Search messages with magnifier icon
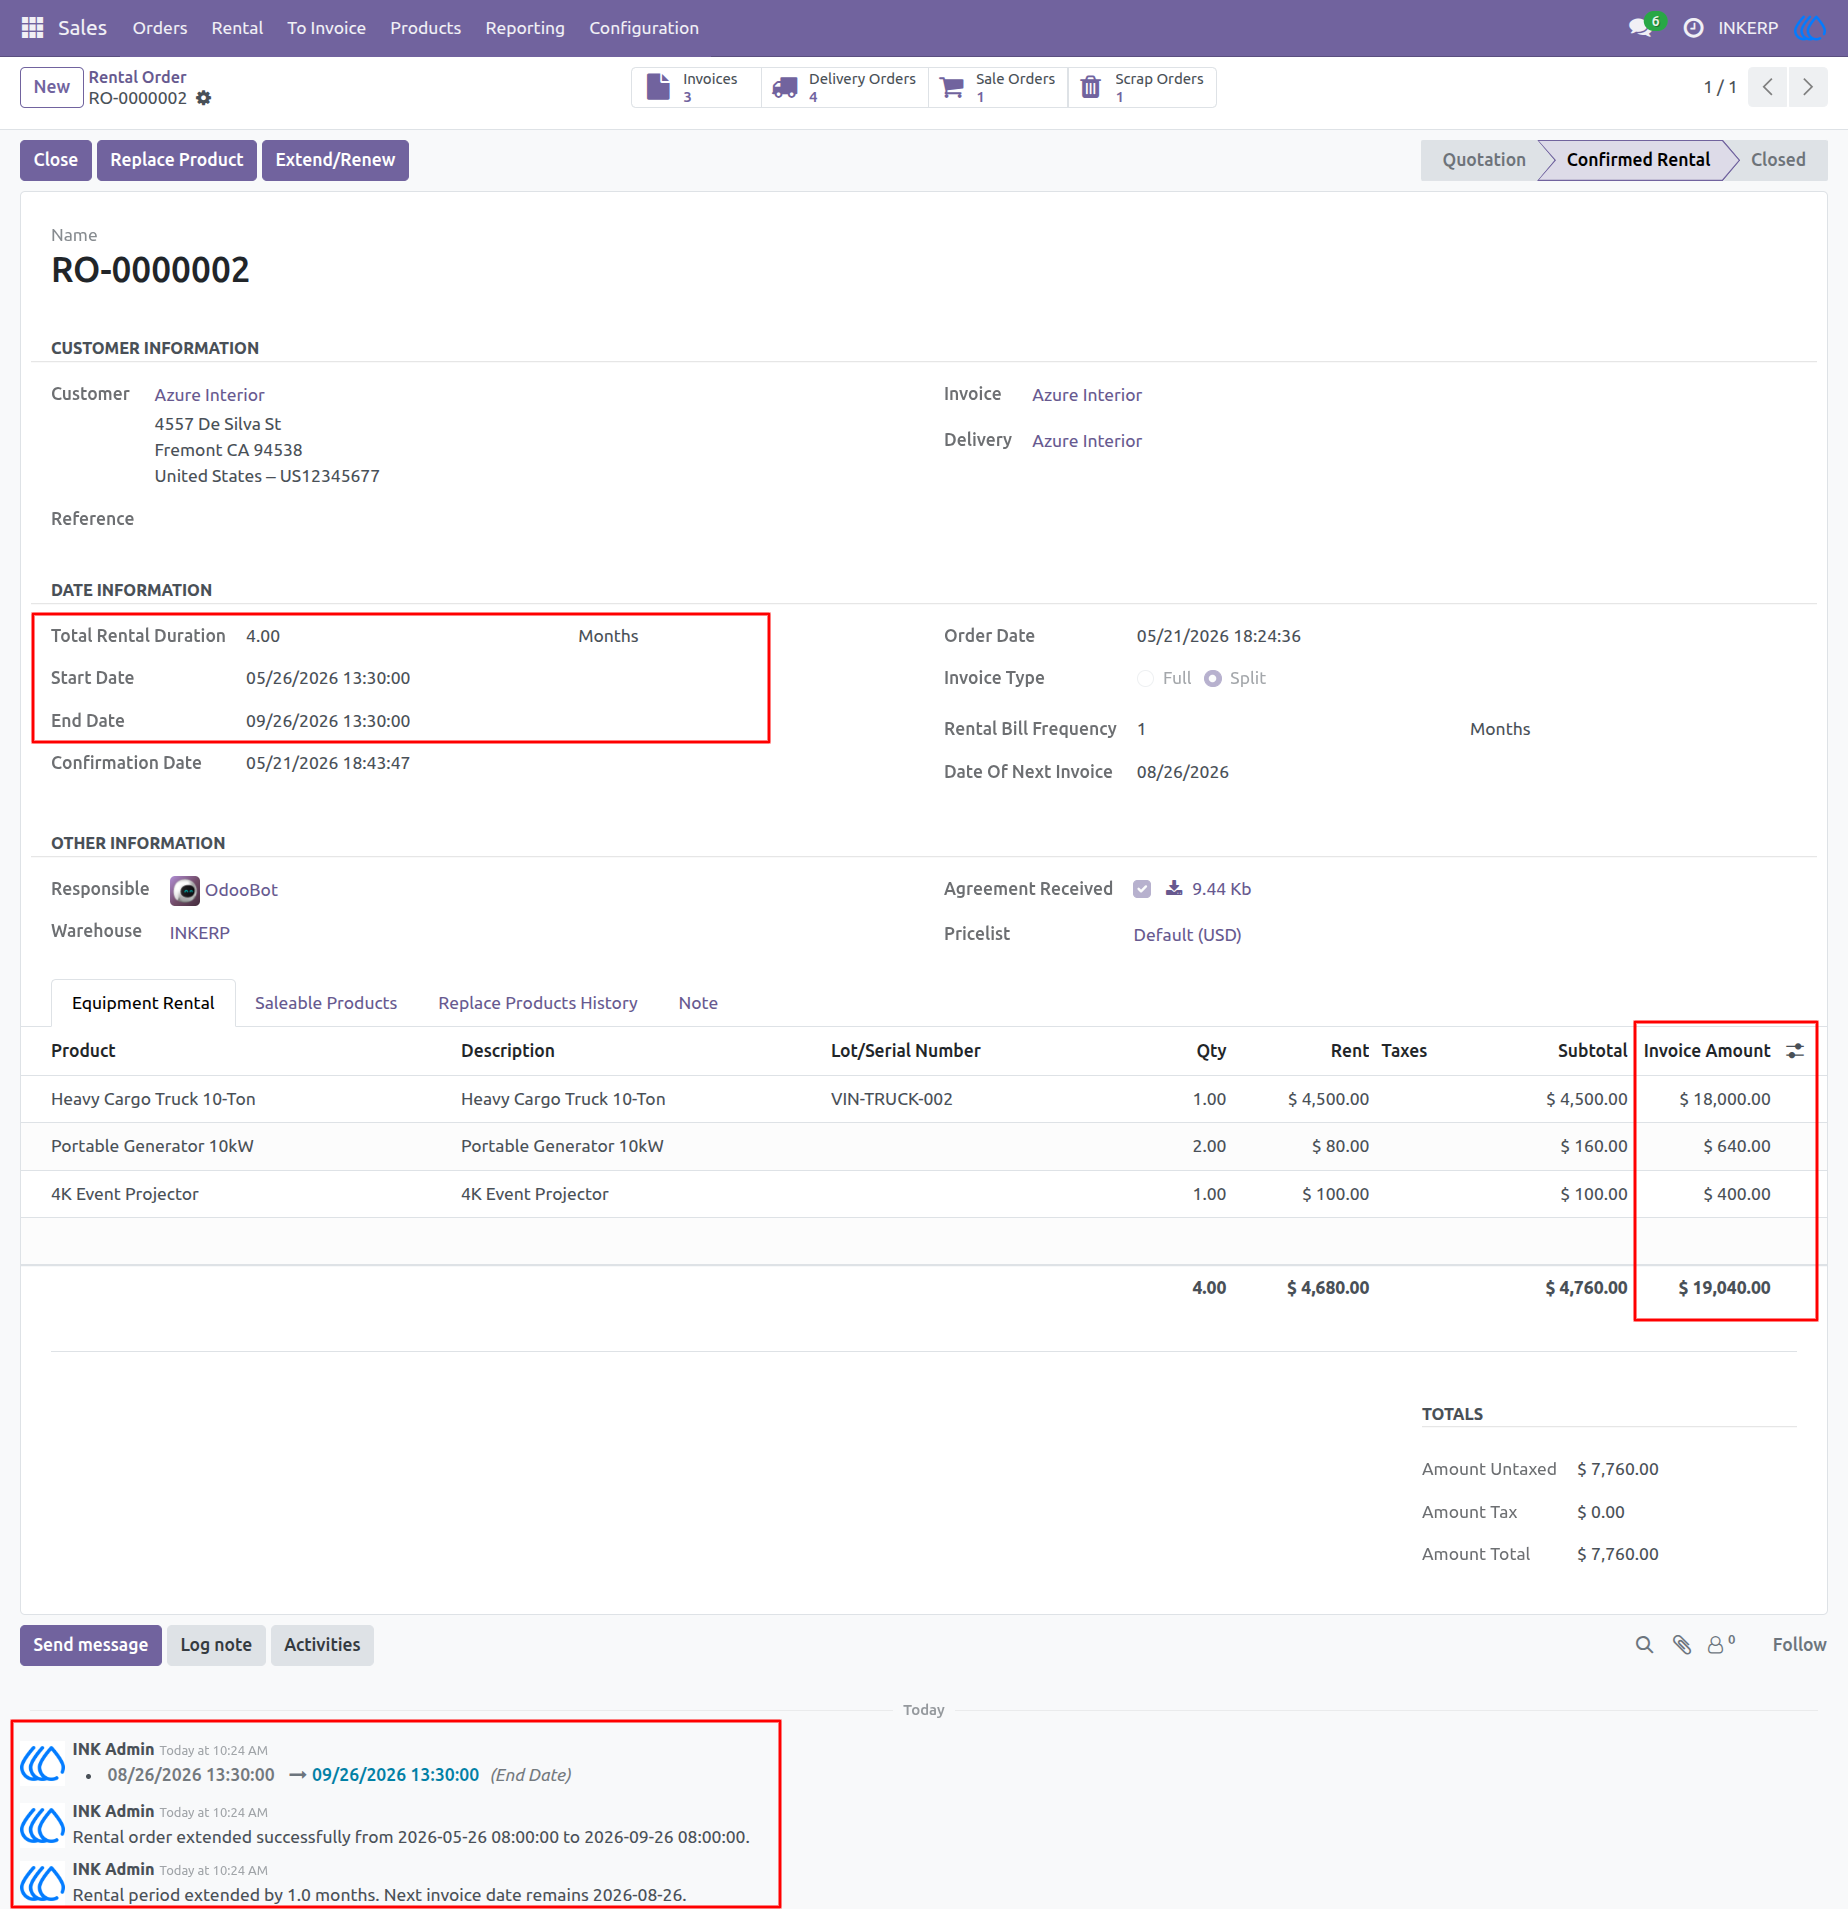Screen dimensions: 1848x1909 (1644, 1645)
